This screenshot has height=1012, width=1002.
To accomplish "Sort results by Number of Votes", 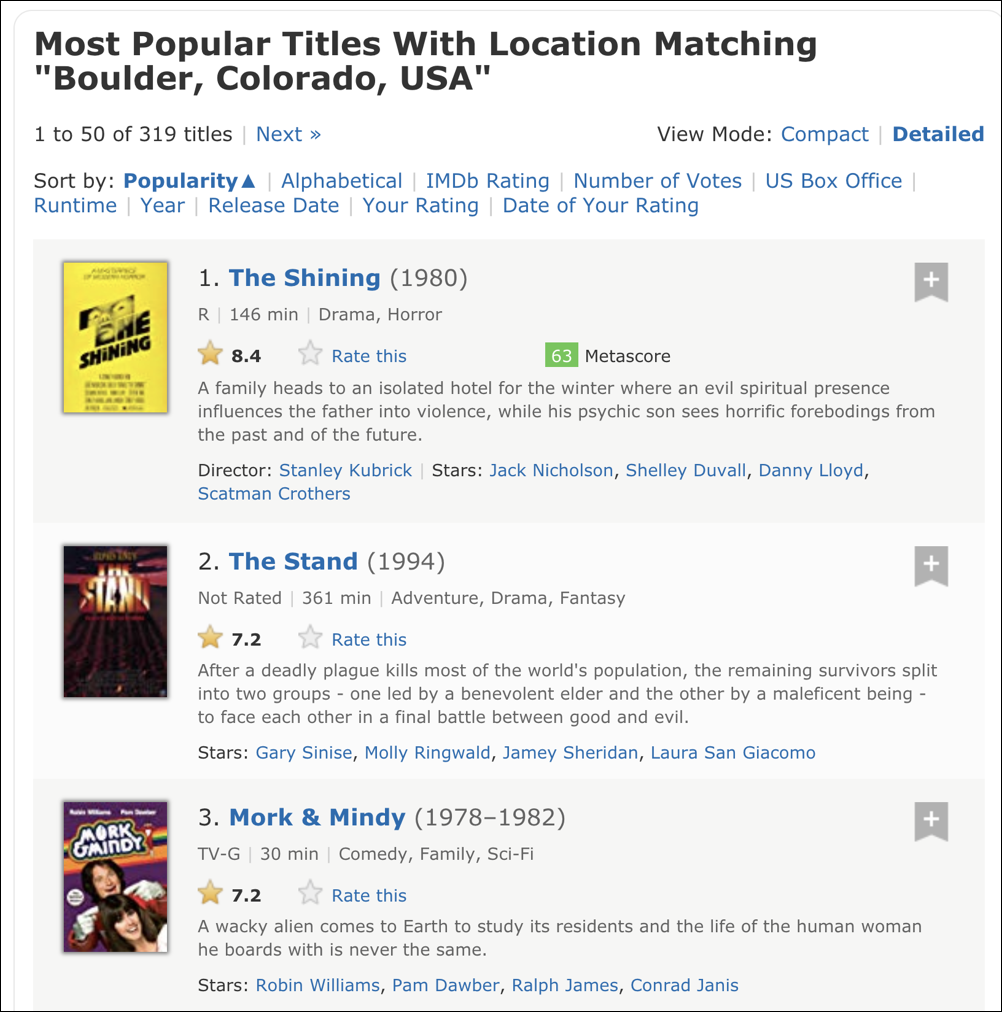I will pos(657,181).
